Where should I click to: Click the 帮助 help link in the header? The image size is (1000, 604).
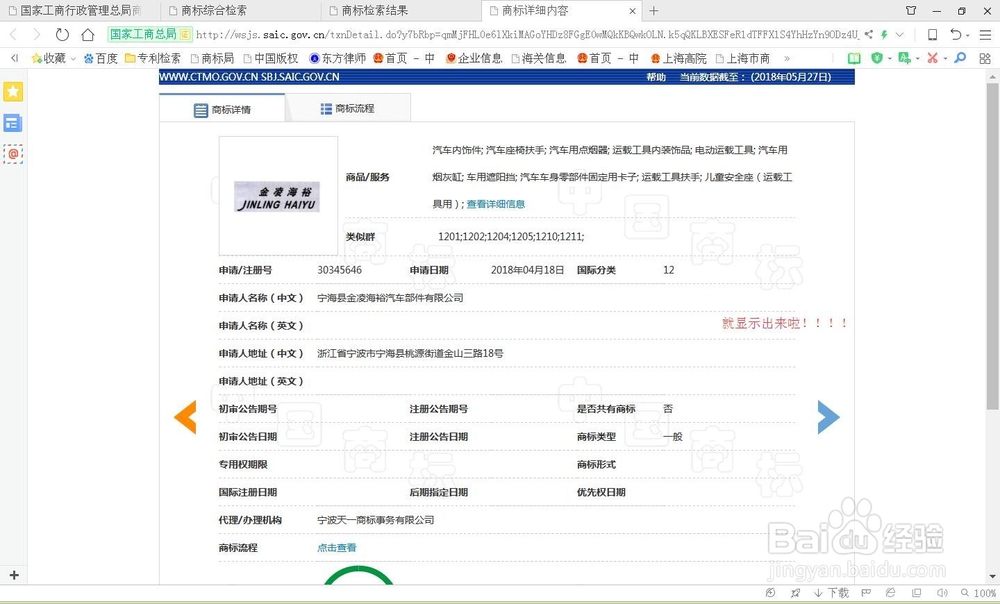[x=656, y=77]
